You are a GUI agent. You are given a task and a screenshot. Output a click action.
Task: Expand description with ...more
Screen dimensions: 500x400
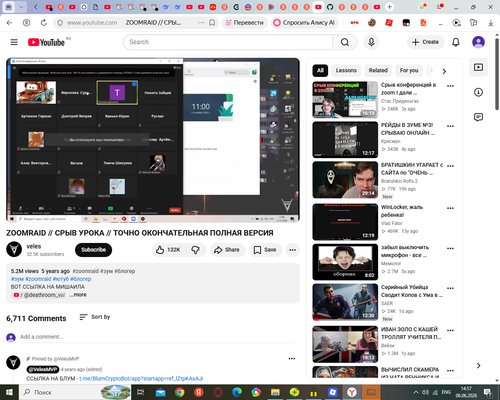pos(78,295)
